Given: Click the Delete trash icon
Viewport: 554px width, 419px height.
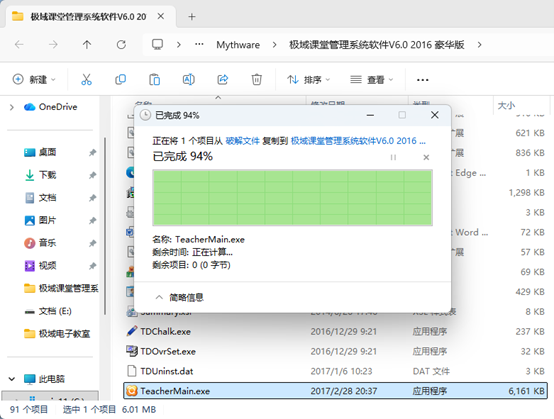Looking at the screenshot, I should click(x=257, y=79).
